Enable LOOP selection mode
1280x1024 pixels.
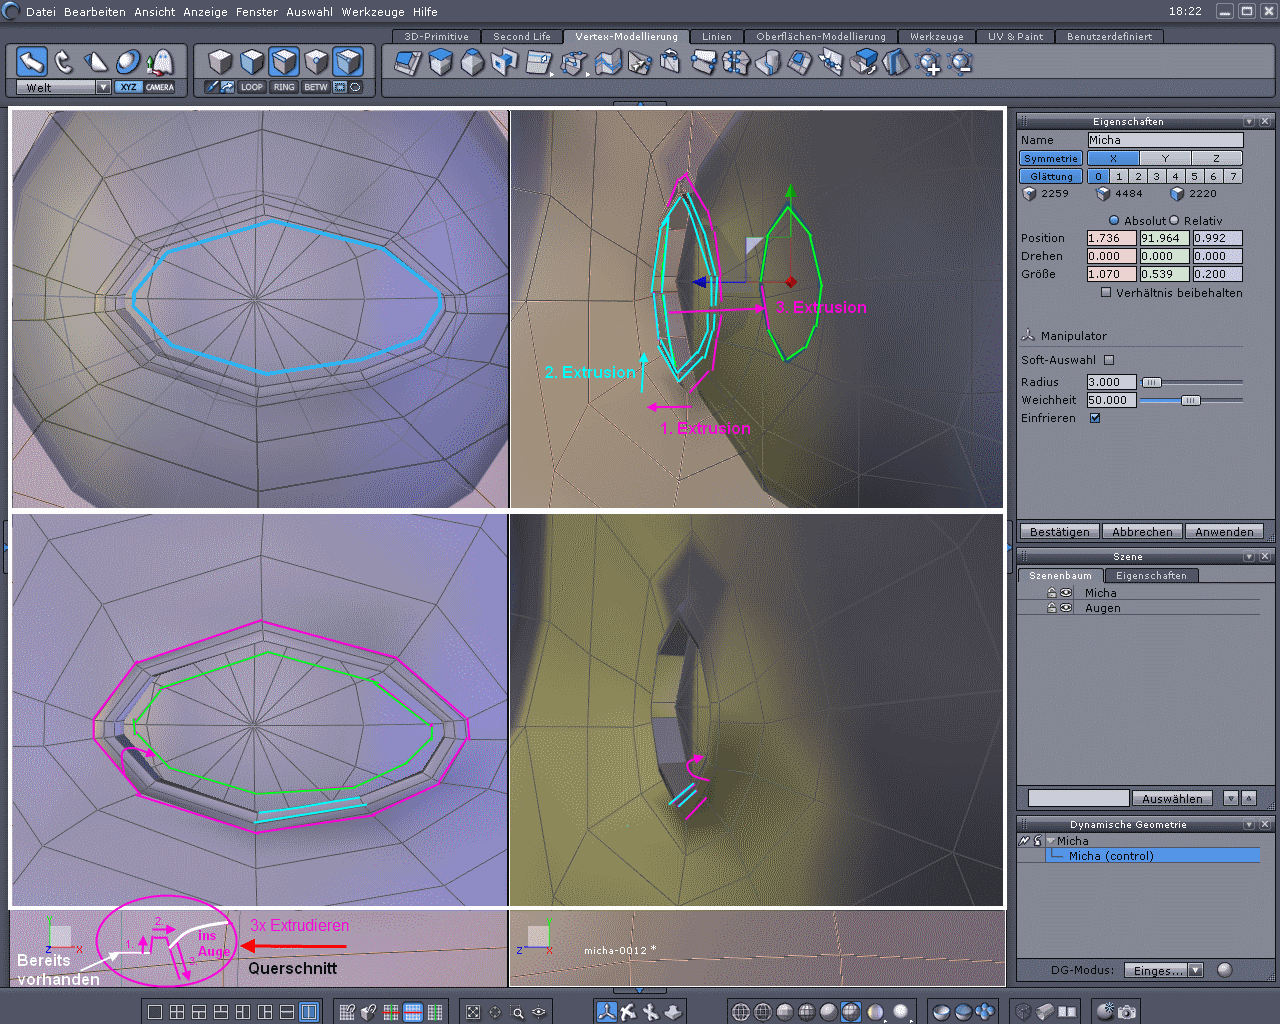point(252,87)
